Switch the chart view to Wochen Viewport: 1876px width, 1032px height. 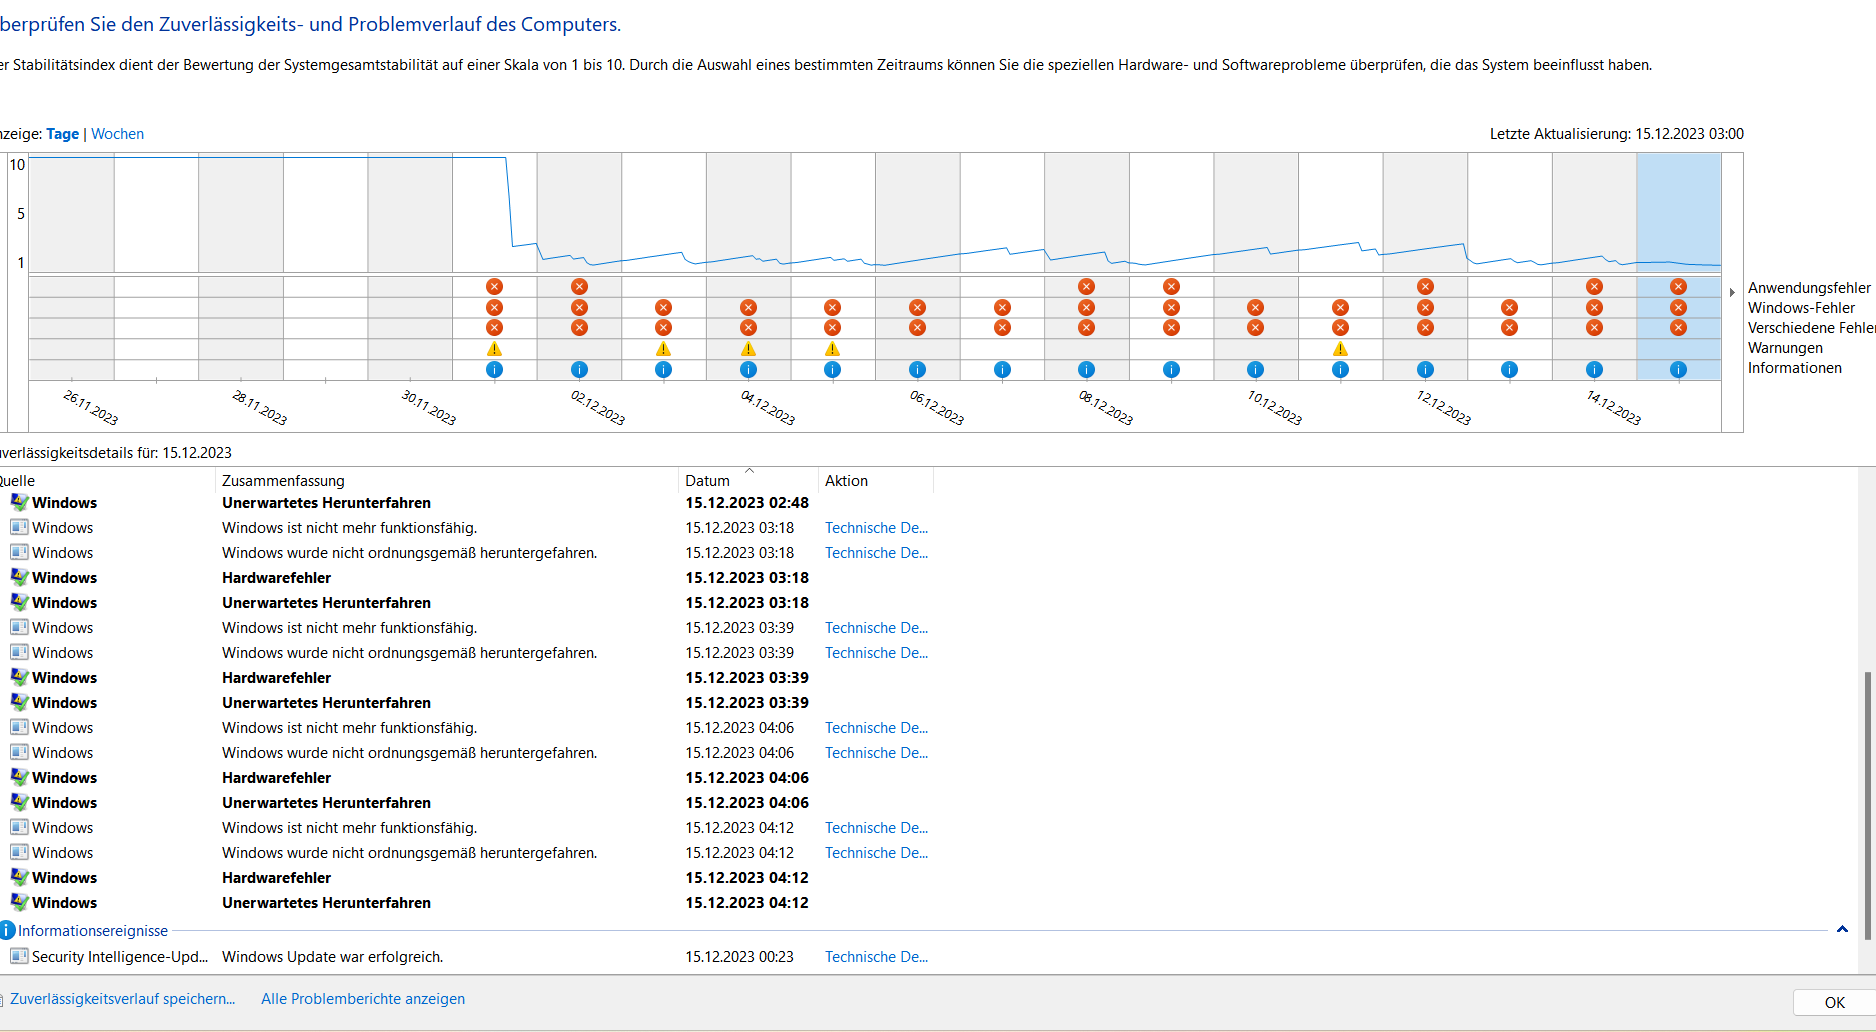(117, 134)
